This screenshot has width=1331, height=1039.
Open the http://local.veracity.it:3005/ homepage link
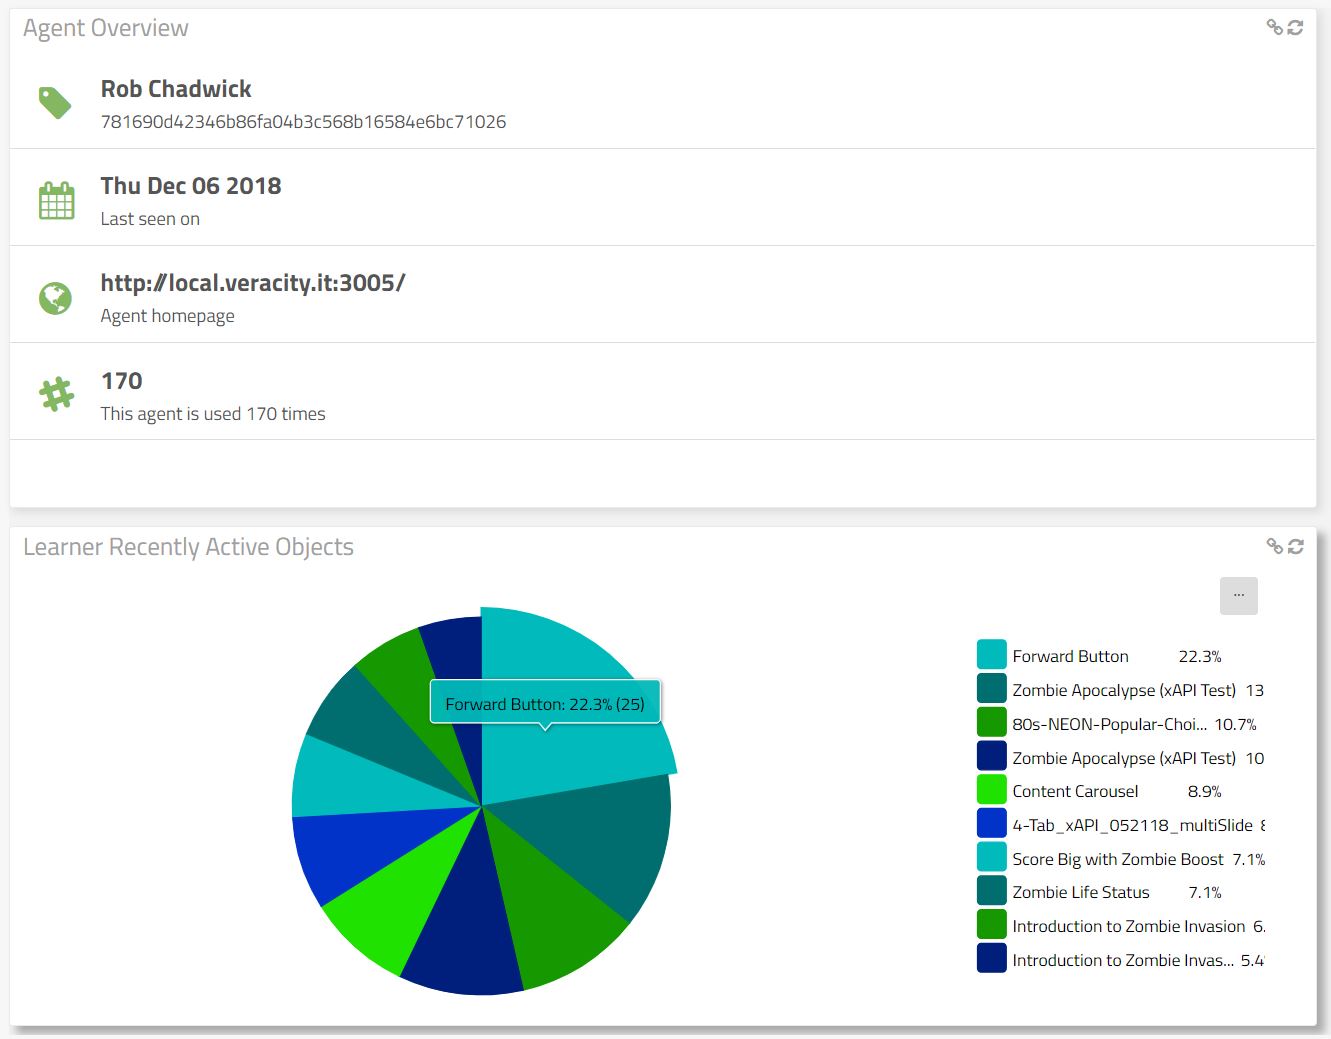click(x=252, y=283)
